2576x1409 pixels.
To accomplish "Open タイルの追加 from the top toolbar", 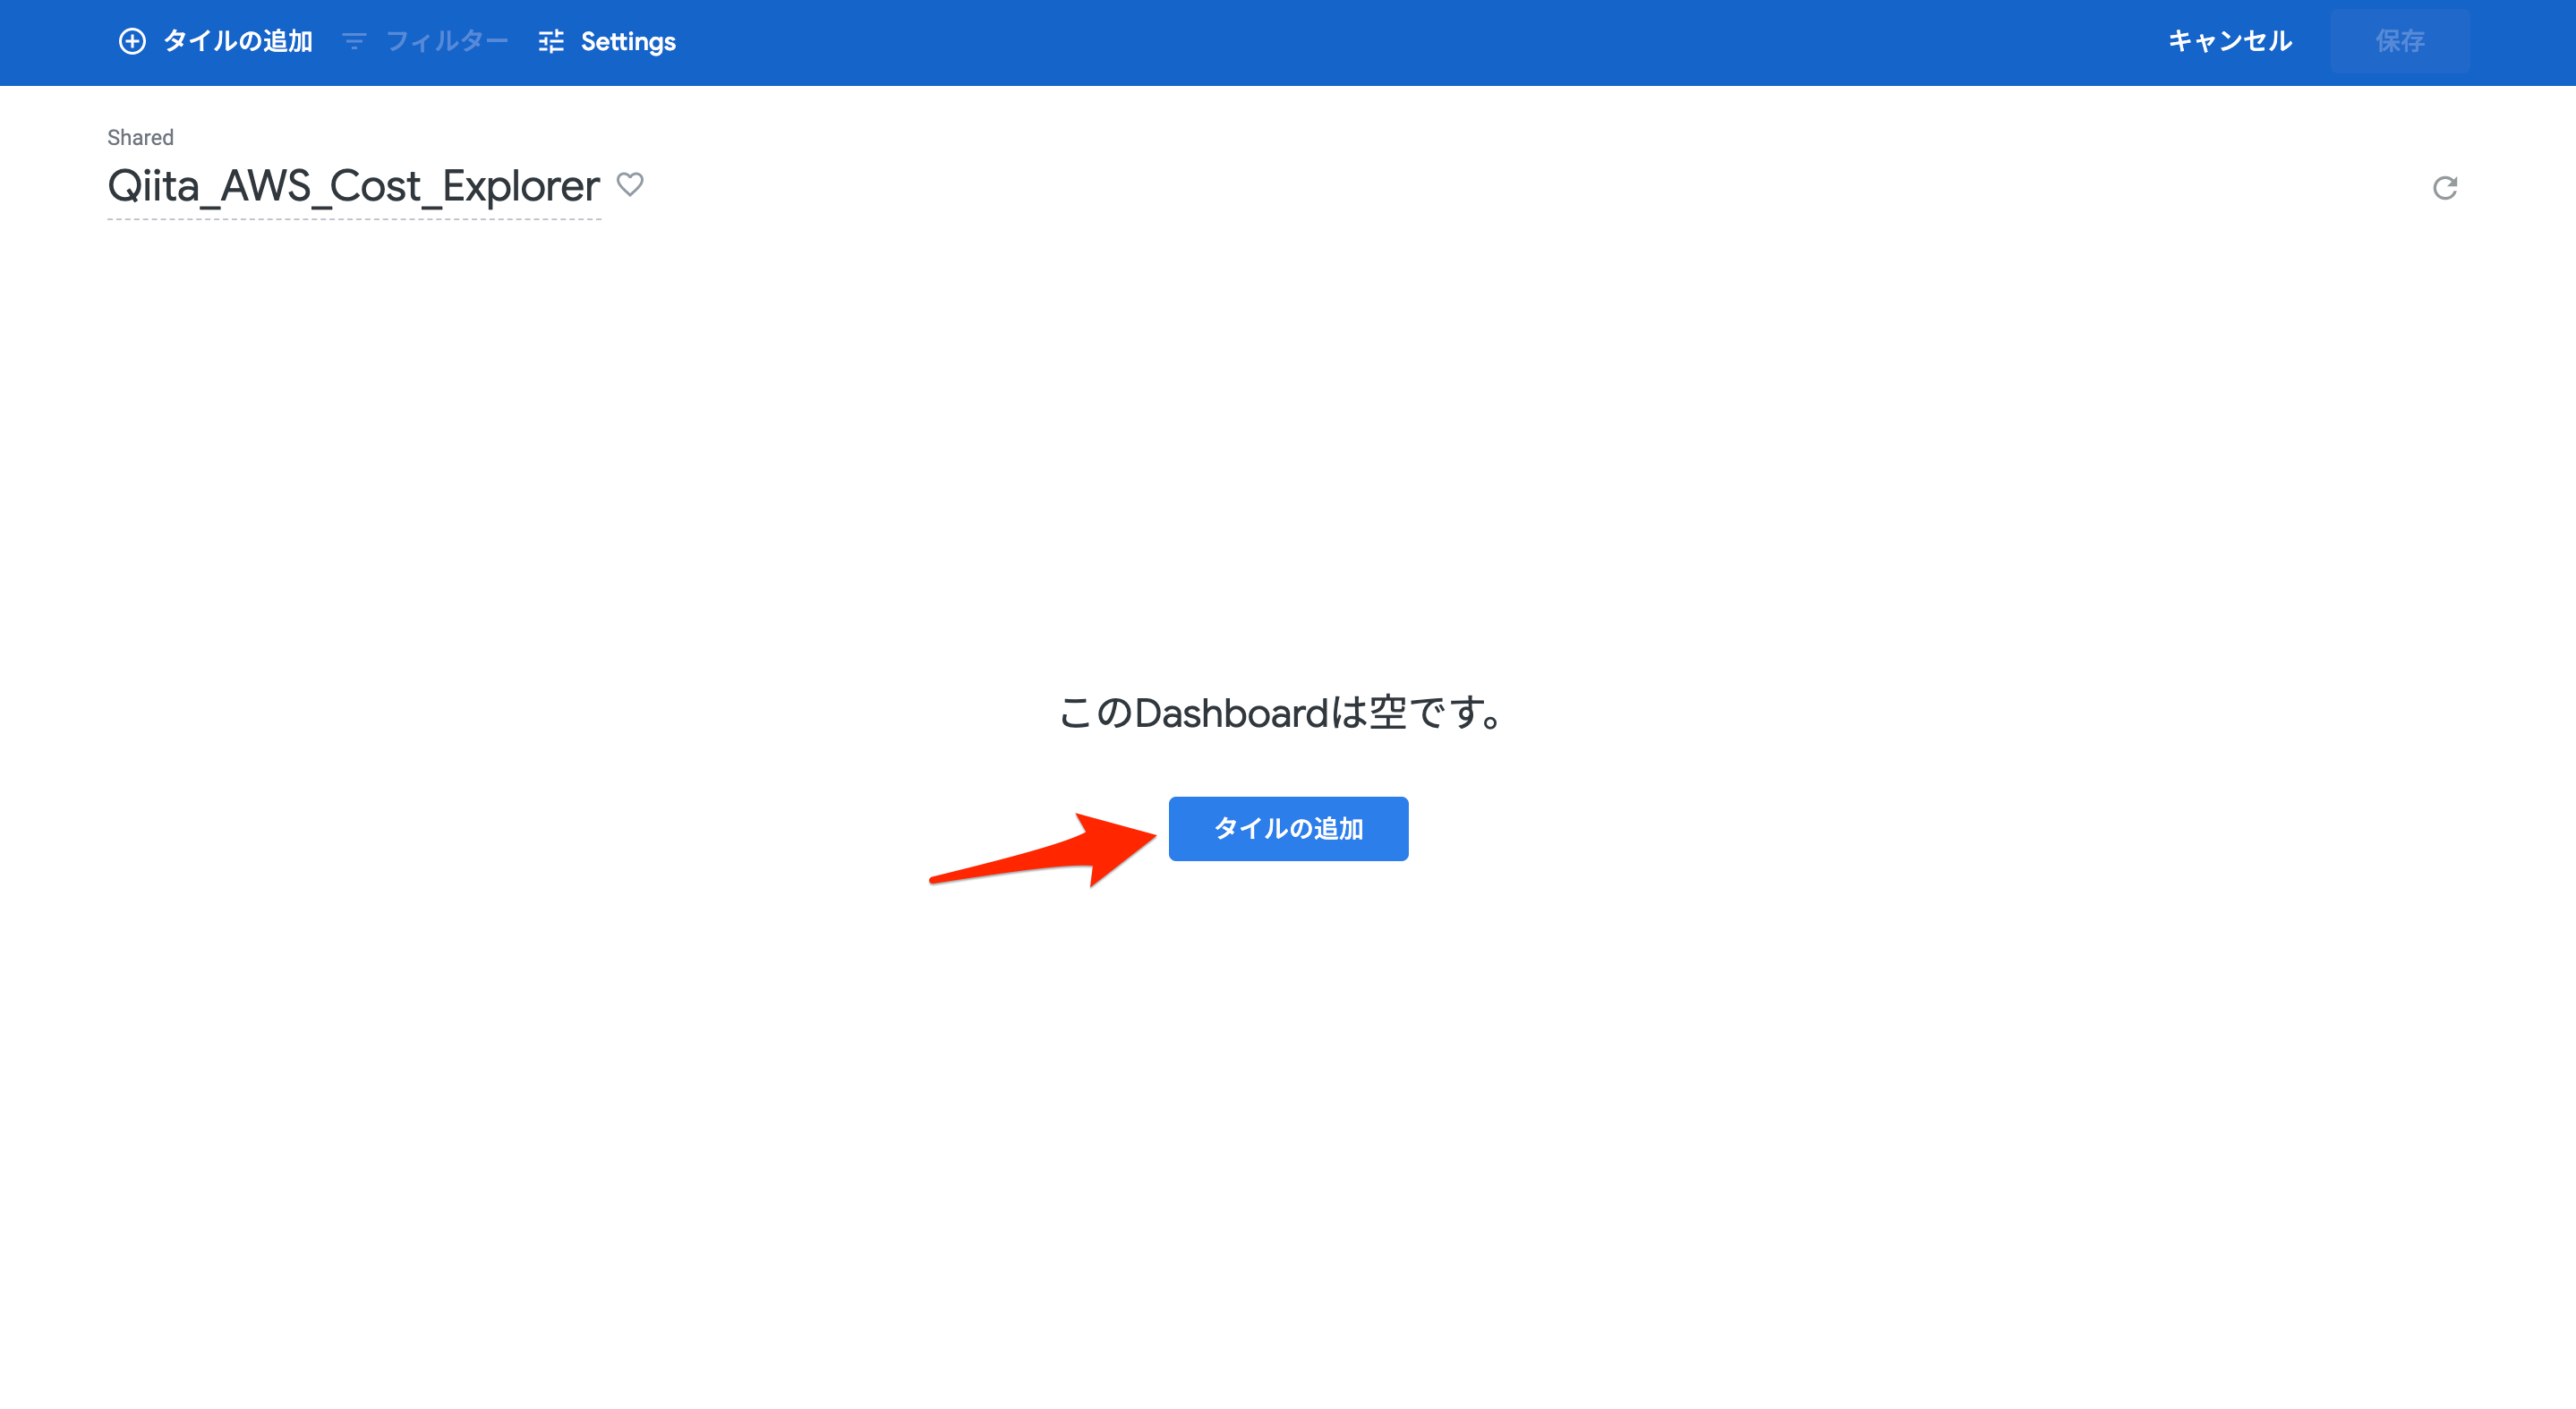I will click(x=216, y=41).
